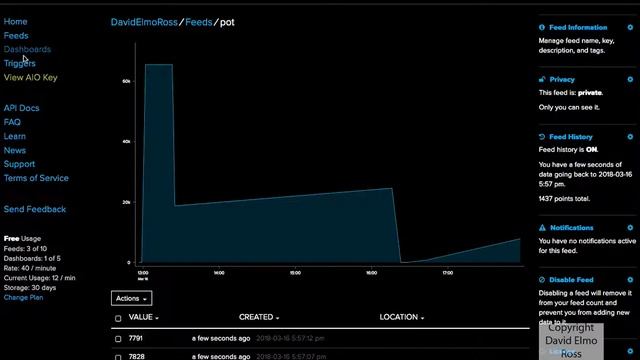640x360 pixels.
Task: Open Feed Information gear settings
Action: coord(630,27)
